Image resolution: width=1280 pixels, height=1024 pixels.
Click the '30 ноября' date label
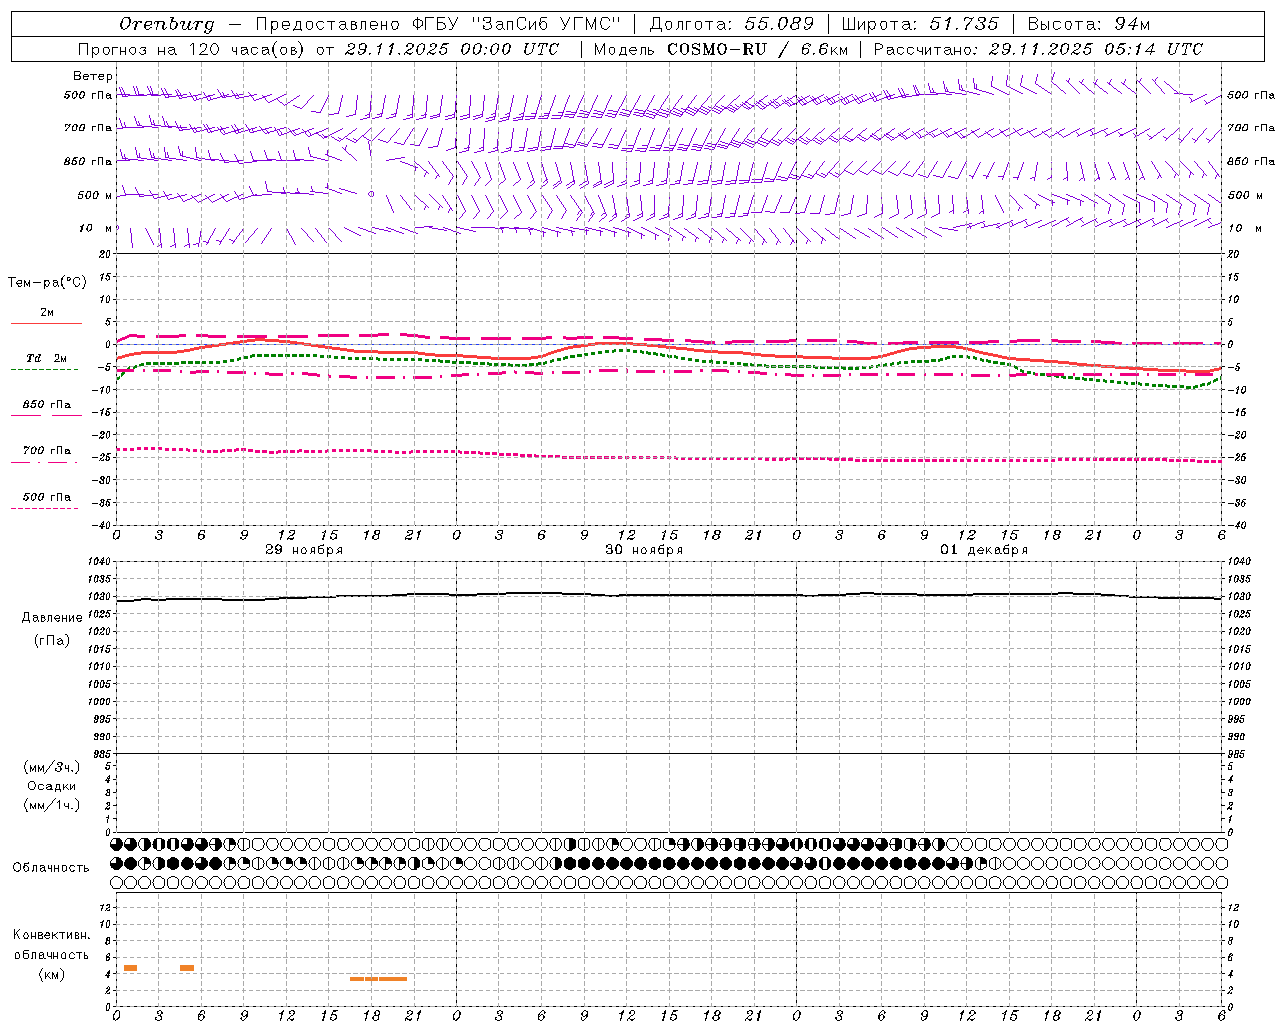coord(644,550)
